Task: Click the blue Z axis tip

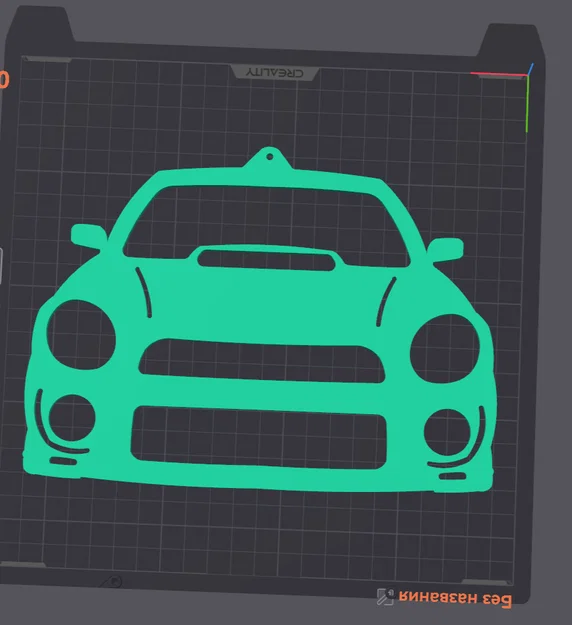Action: pos(531,69)
